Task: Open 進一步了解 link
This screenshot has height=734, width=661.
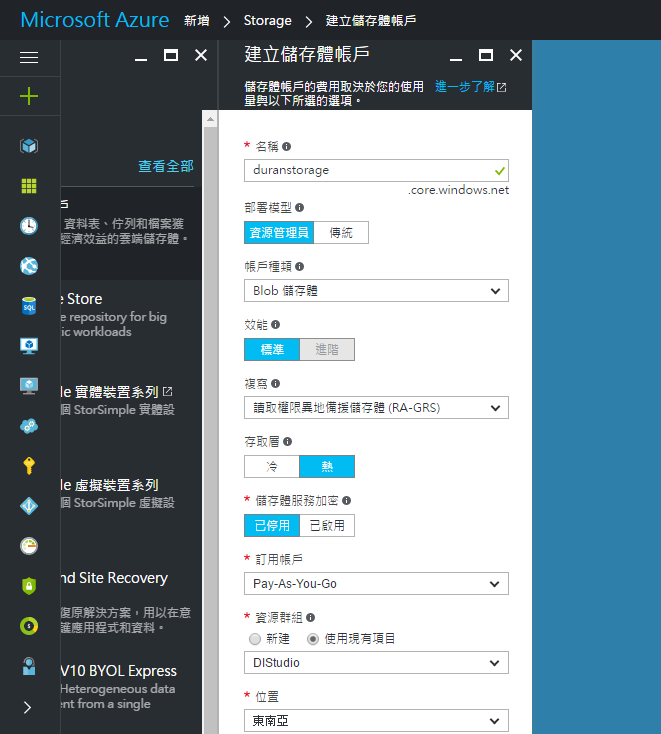Action: point(470,87)
